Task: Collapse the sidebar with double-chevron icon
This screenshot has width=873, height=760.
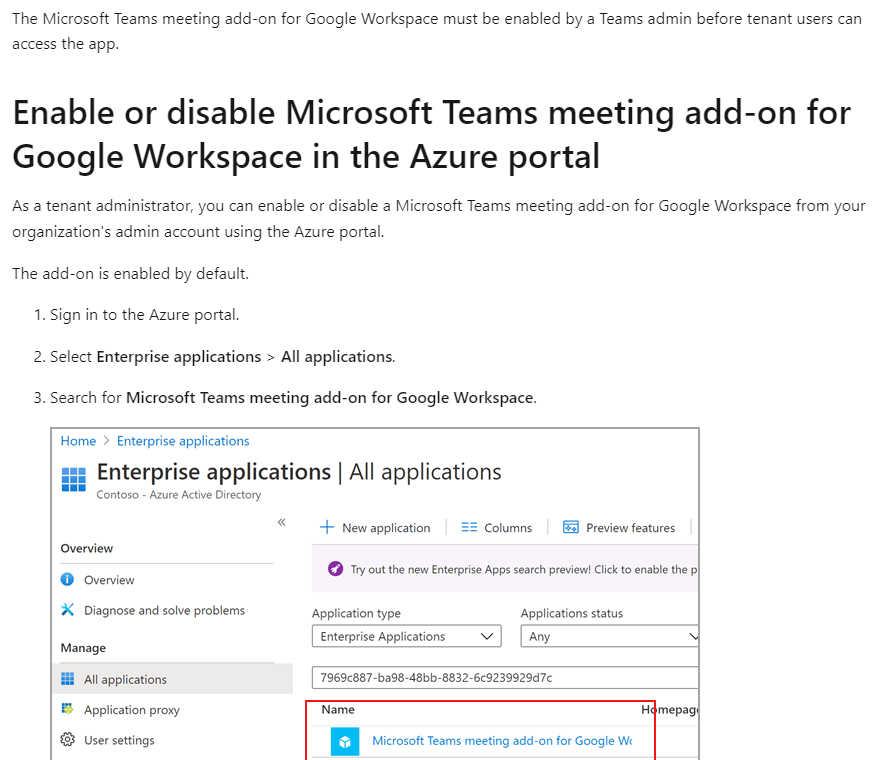Action: click(x=282, y=522)
